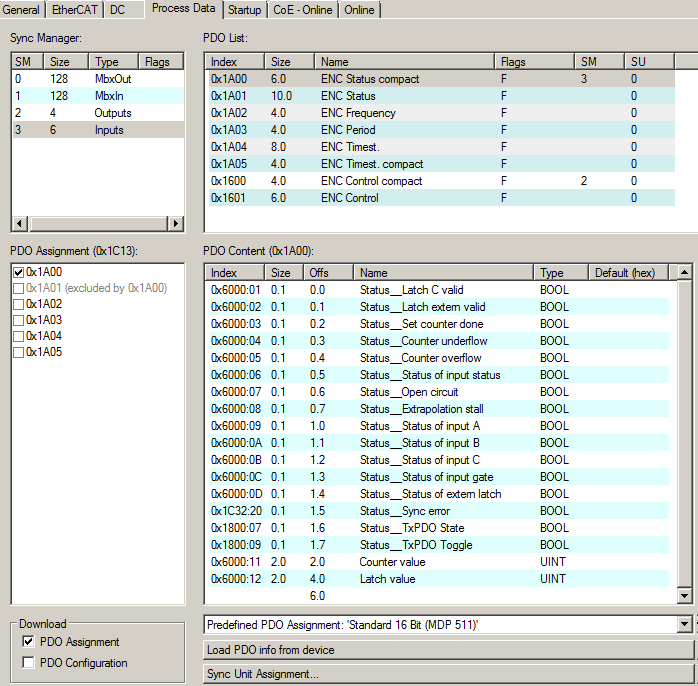698x686 pixels.
Task: Select entry Status__Status of input status
Action: point(439,375)
